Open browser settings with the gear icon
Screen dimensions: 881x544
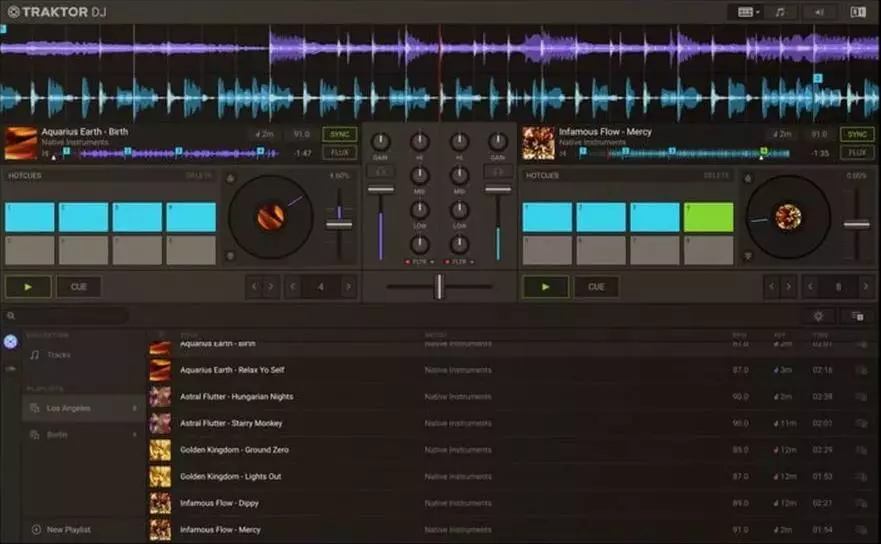point(819,316)
